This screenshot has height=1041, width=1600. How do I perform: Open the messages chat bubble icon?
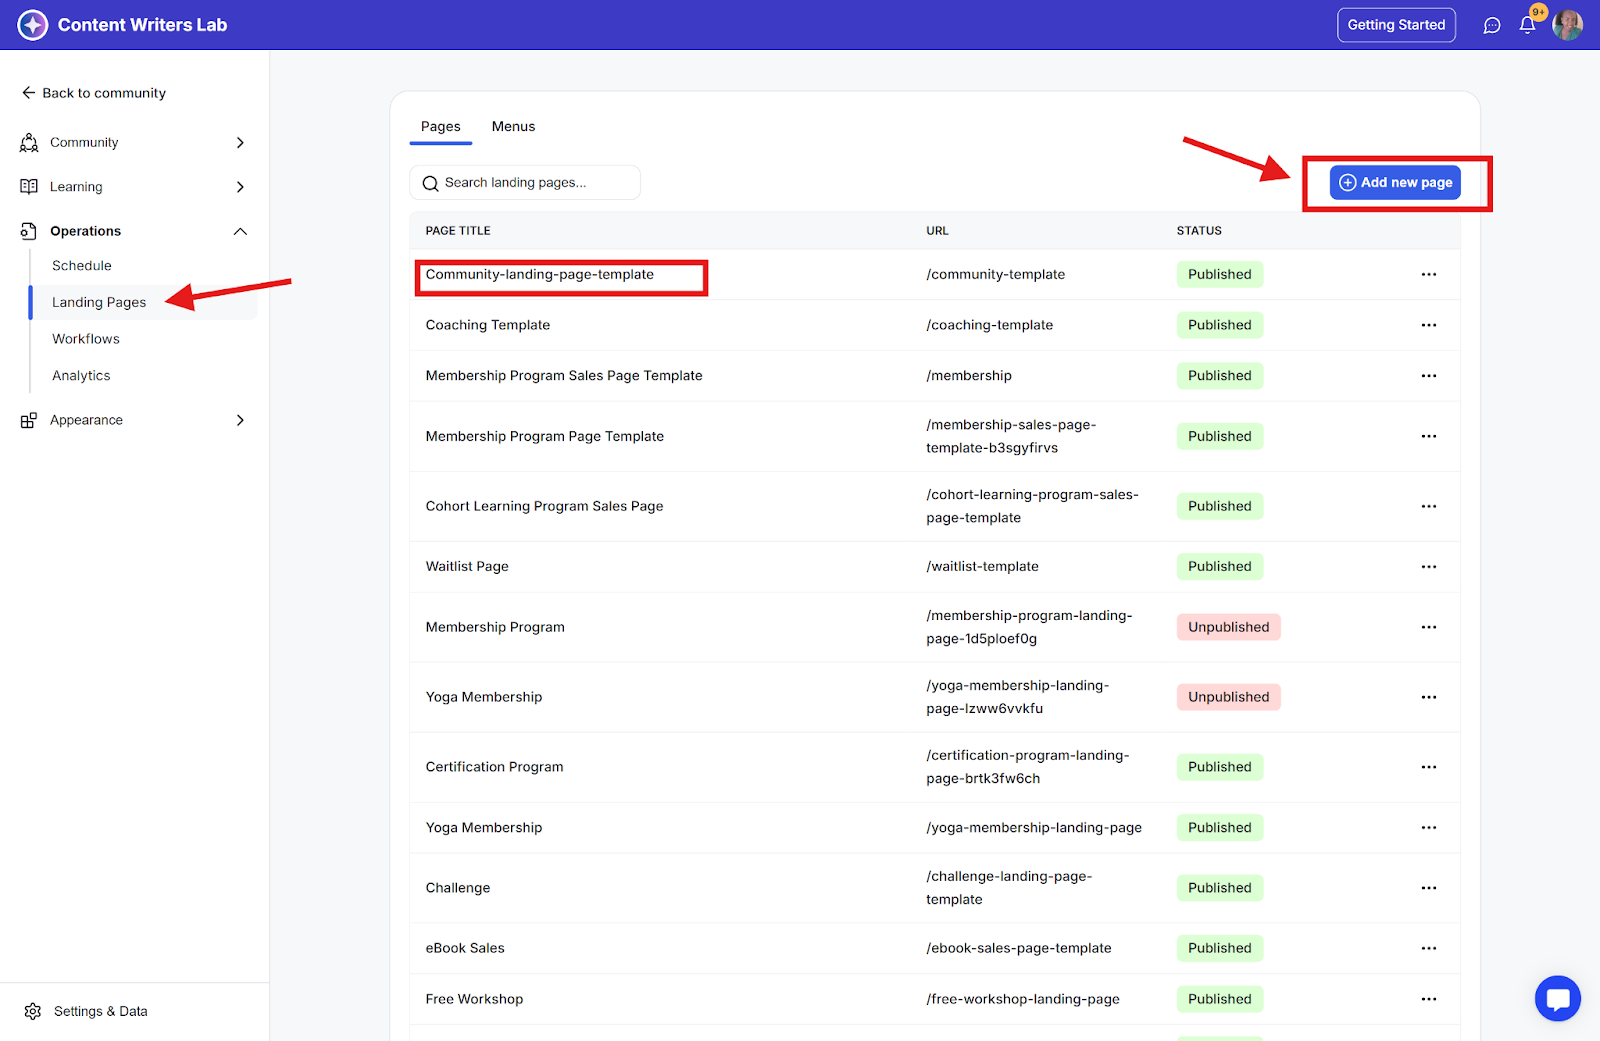point(1492,25)
